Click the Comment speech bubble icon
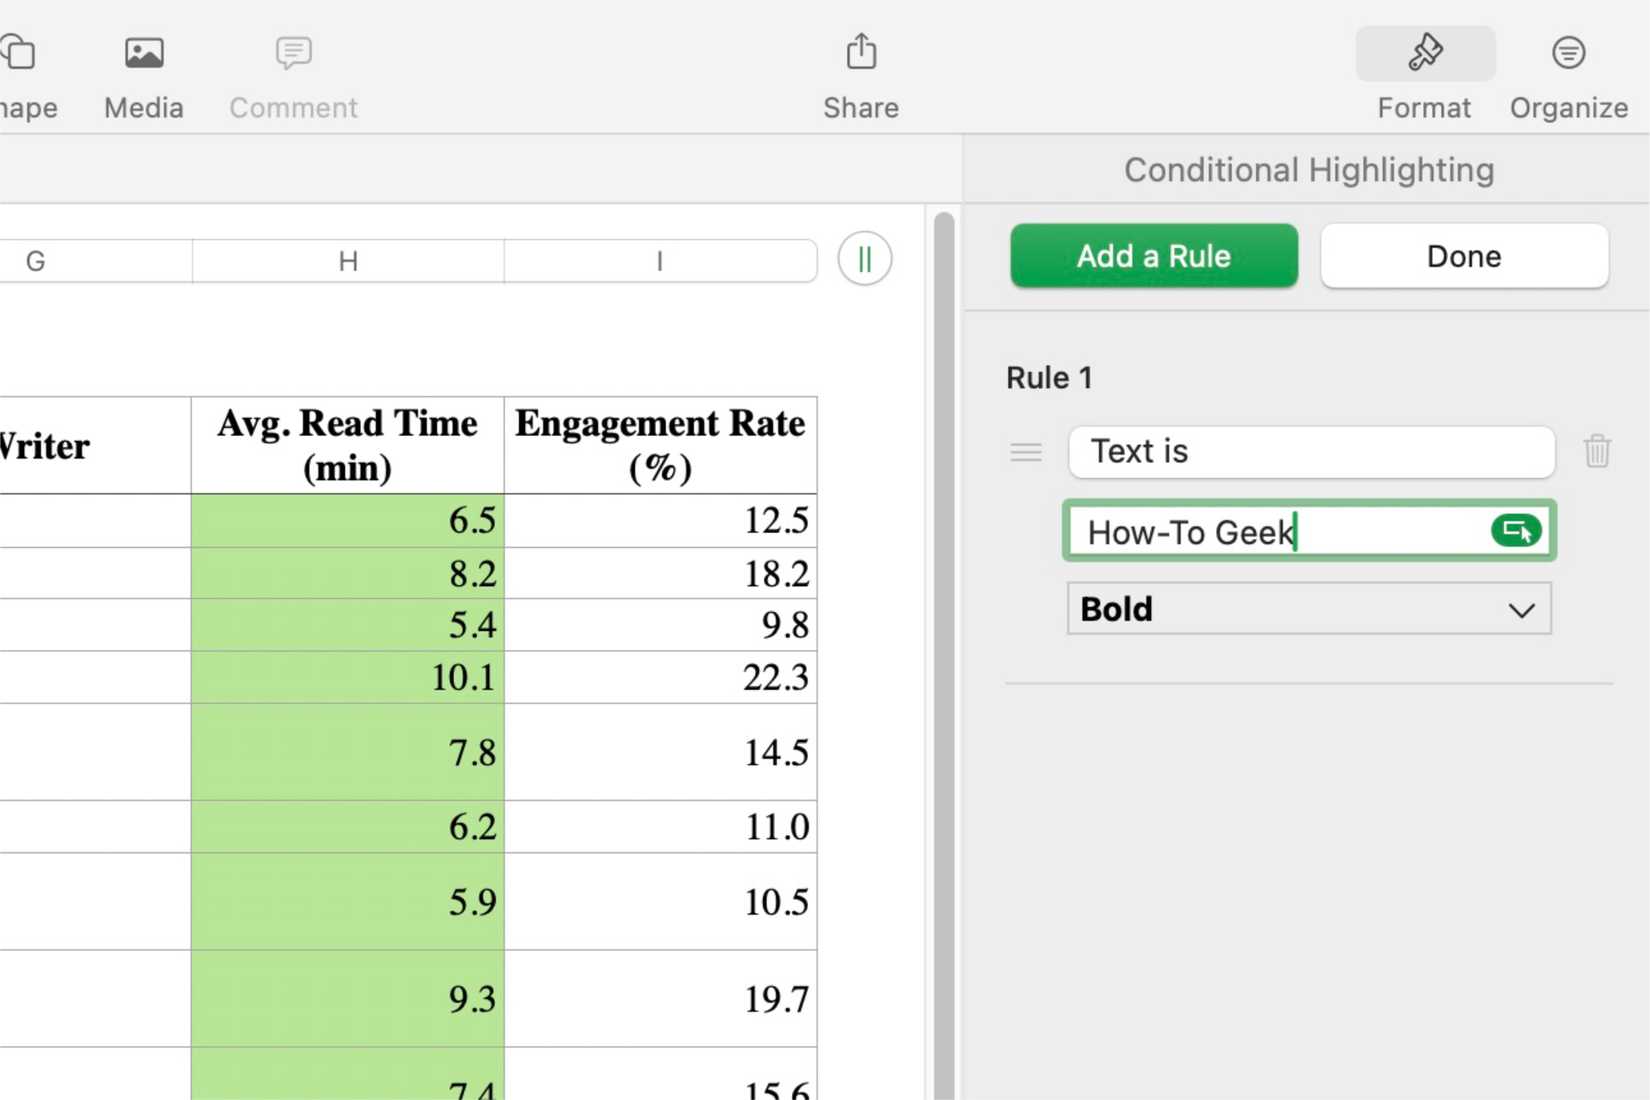The image size is (1650, 1100). click(293, 53)
